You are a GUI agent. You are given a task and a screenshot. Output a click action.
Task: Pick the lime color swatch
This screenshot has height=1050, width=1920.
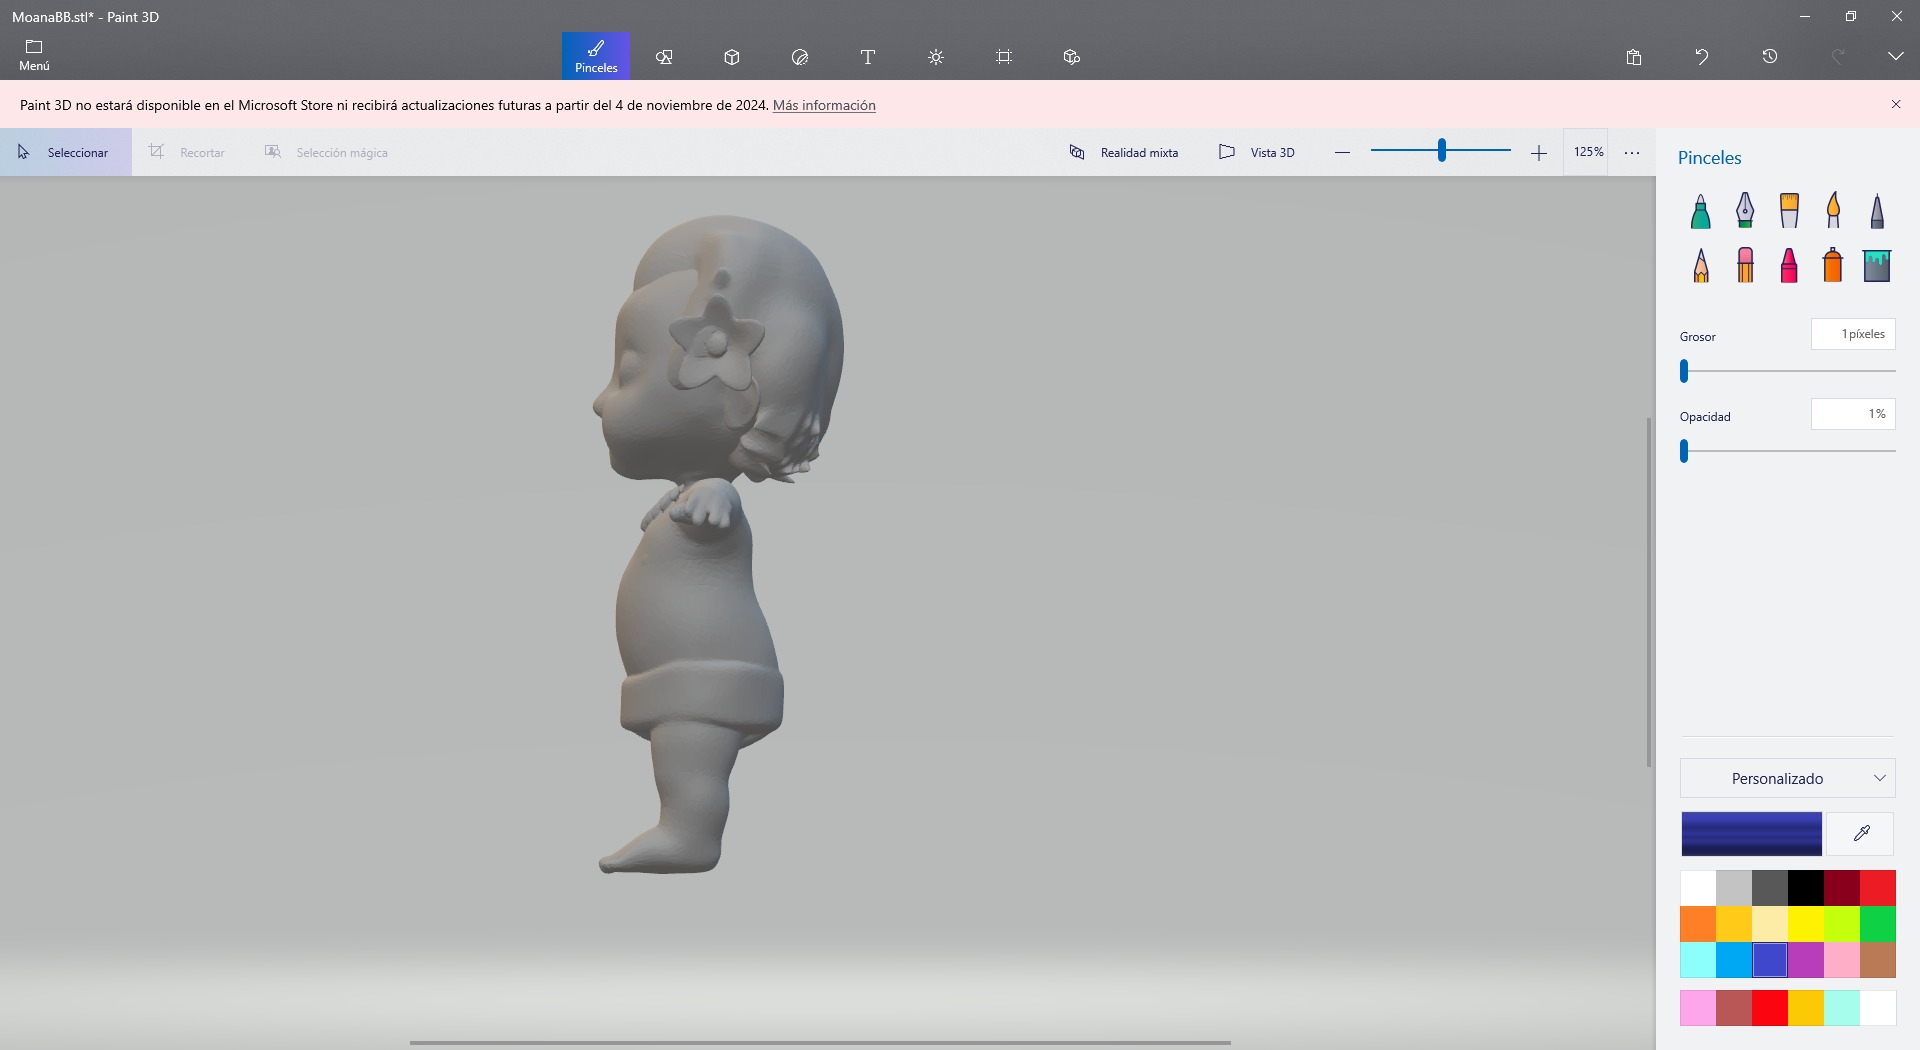[1842, 924]
